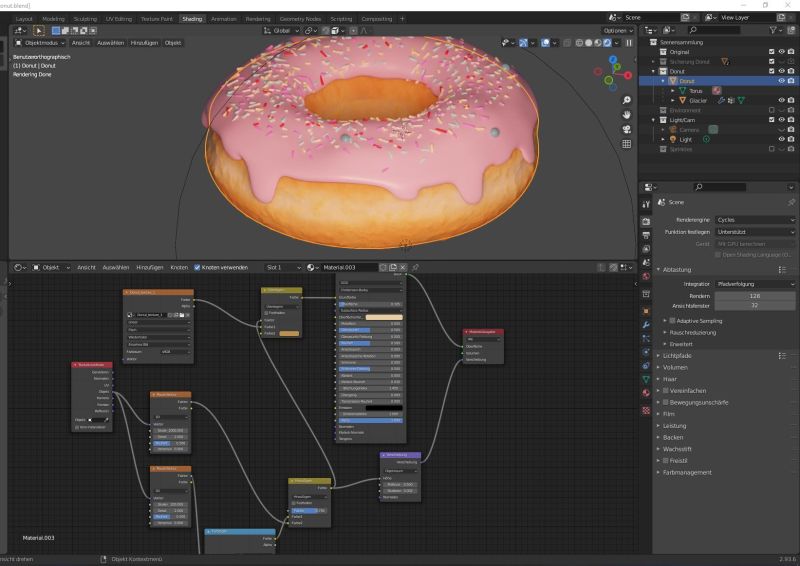Enable Bewegungsunschärfe checkbox
The height and width of the screenshot is (566, 800).
[x=665, y=402]
